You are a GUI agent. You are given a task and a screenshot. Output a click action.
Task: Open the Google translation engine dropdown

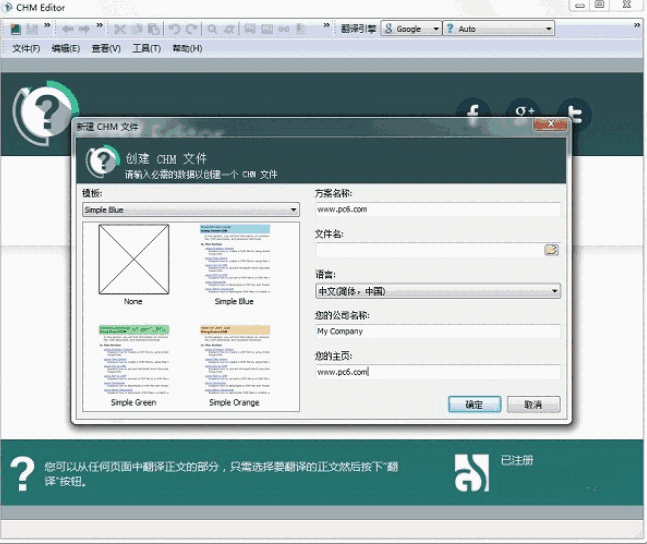(411, 28)
